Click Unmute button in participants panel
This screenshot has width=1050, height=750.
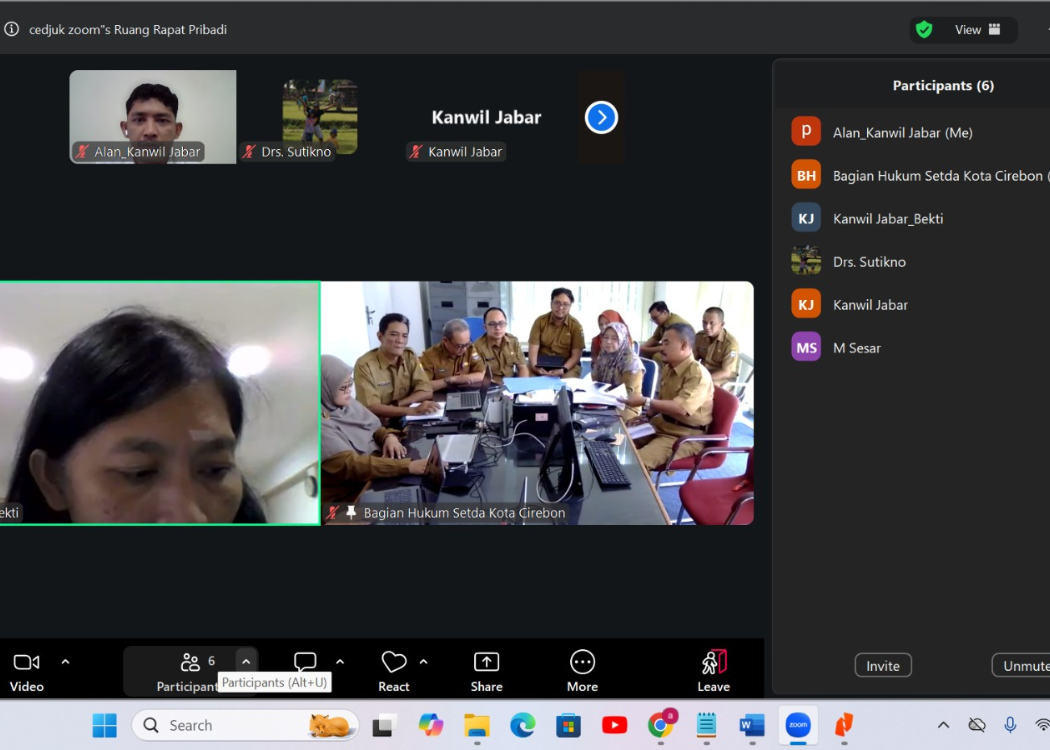click(x=1023, y=666)
